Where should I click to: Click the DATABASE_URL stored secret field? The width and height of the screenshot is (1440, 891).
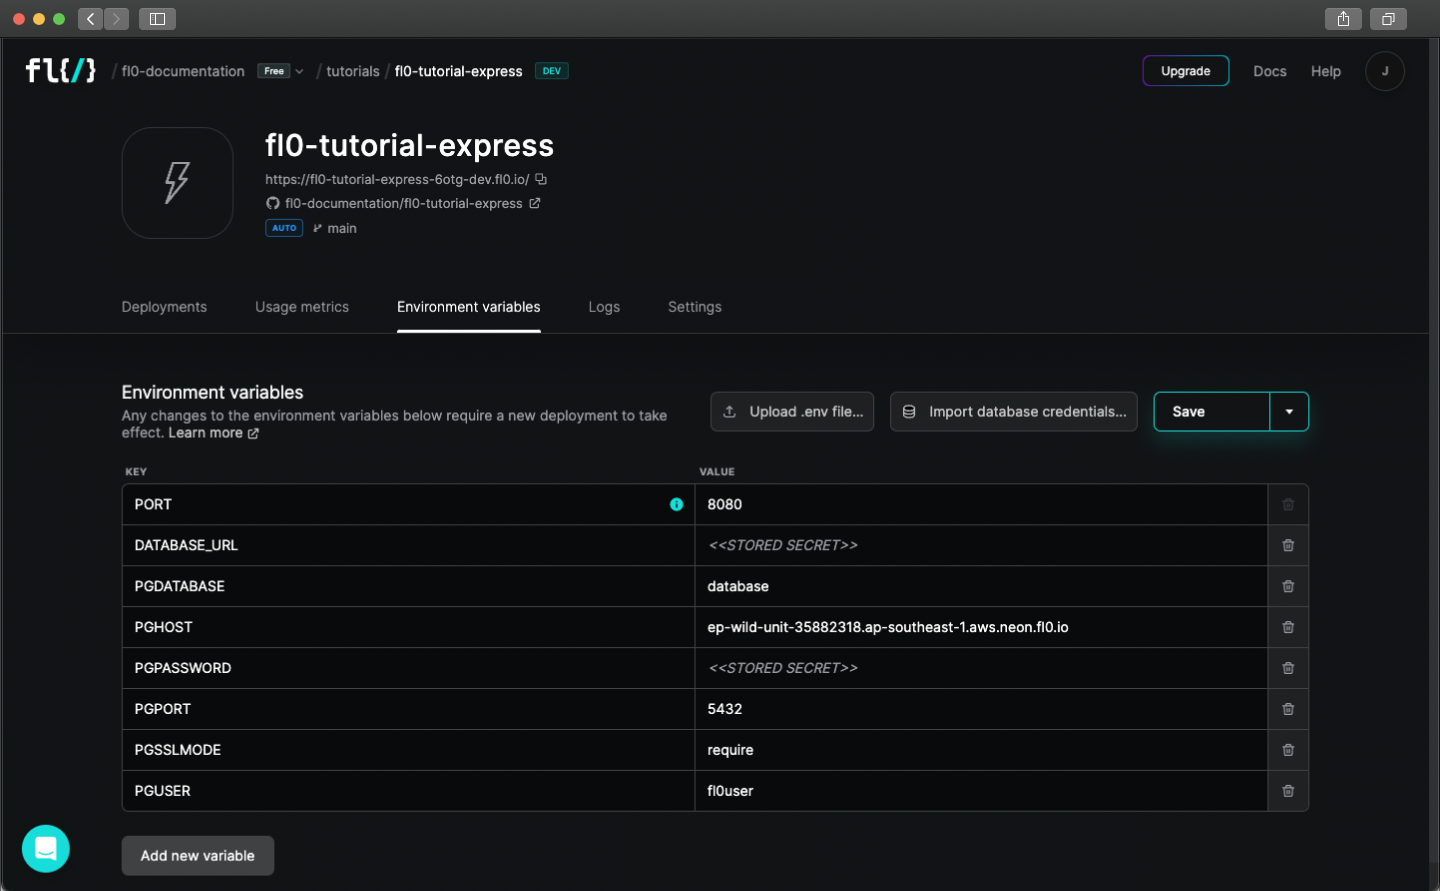981,545
